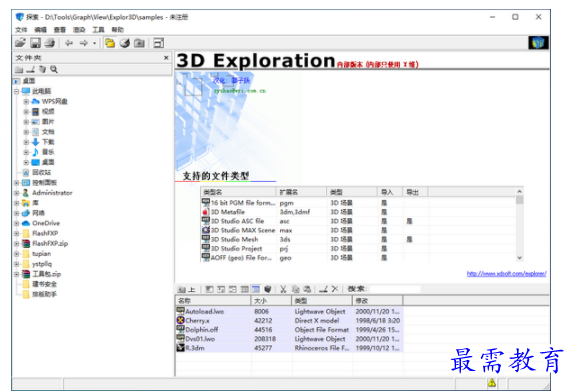This screenshot has height=392, width=572.
Task: Click the 类型名 column header
Action: (239, 192)
